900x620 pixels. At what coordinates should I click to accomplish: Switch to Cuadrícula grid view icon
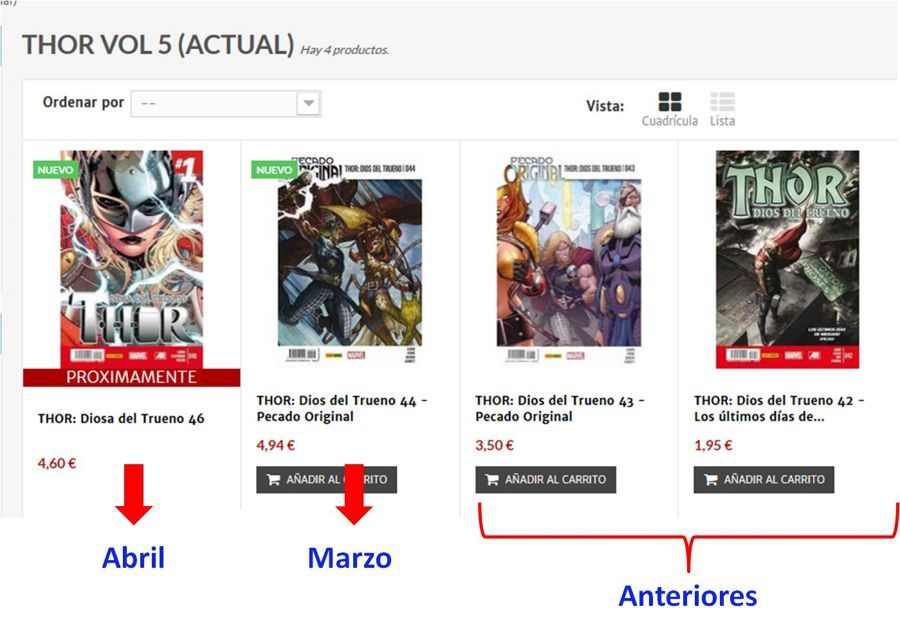click(x=670, y=102)
